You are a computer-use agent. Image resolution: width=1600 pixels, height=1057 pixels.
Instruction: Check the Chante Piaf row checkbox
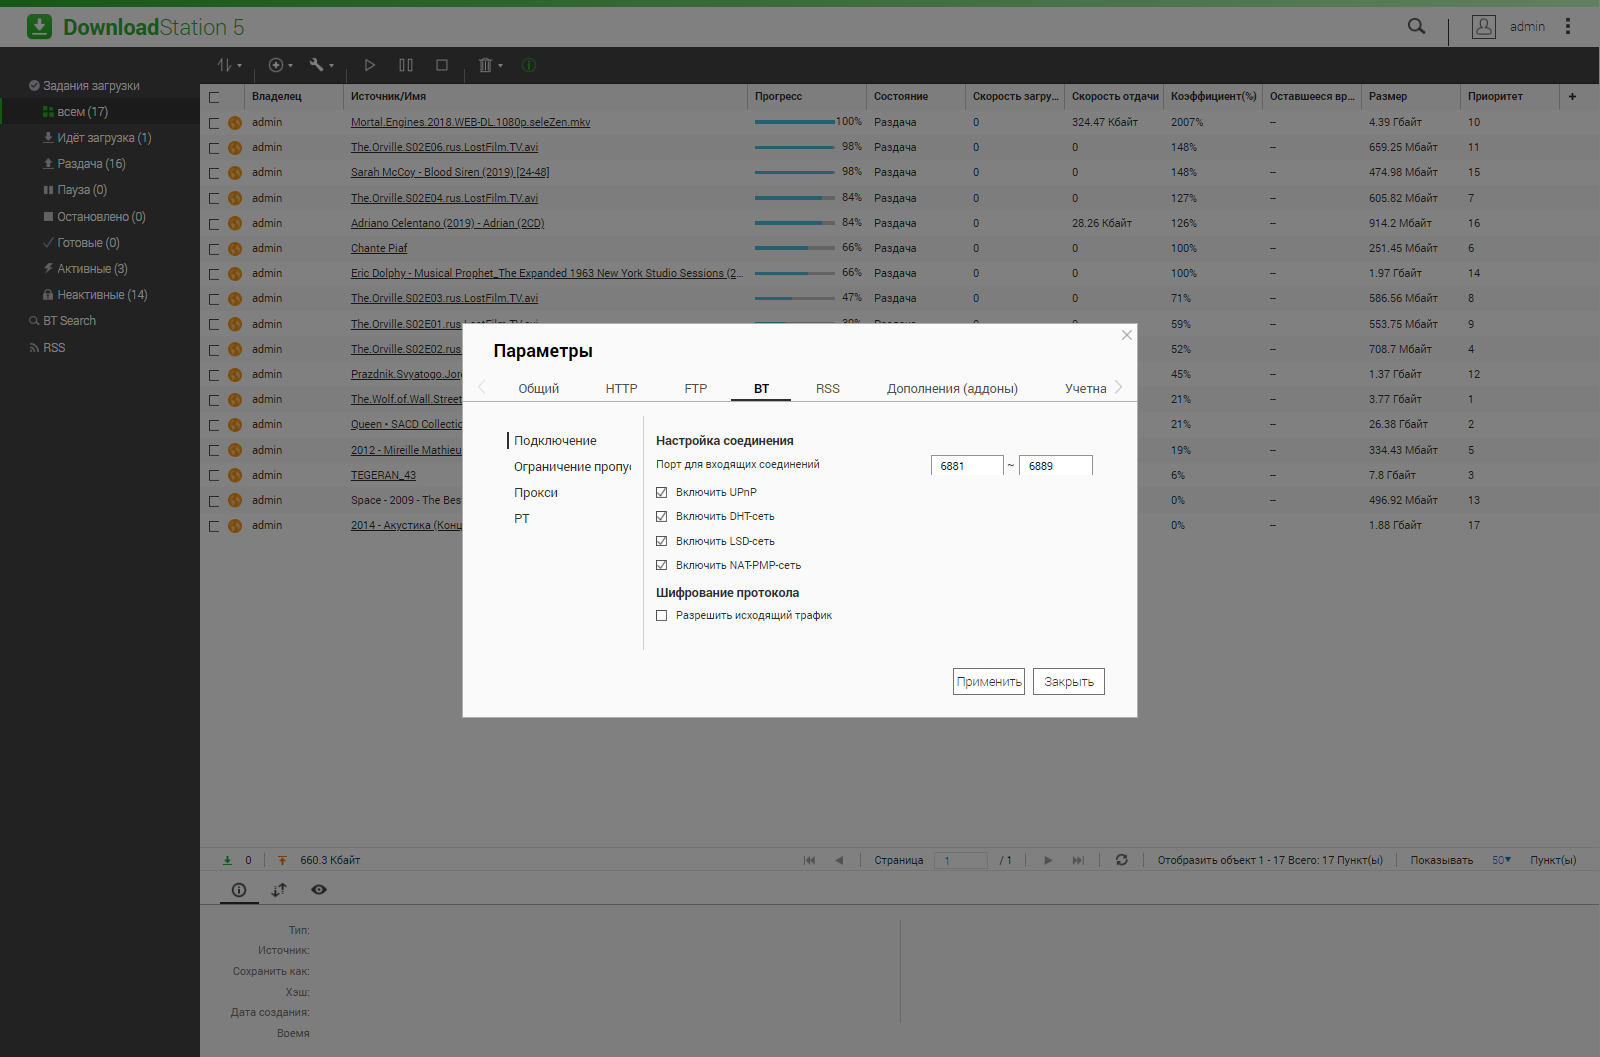214,249
